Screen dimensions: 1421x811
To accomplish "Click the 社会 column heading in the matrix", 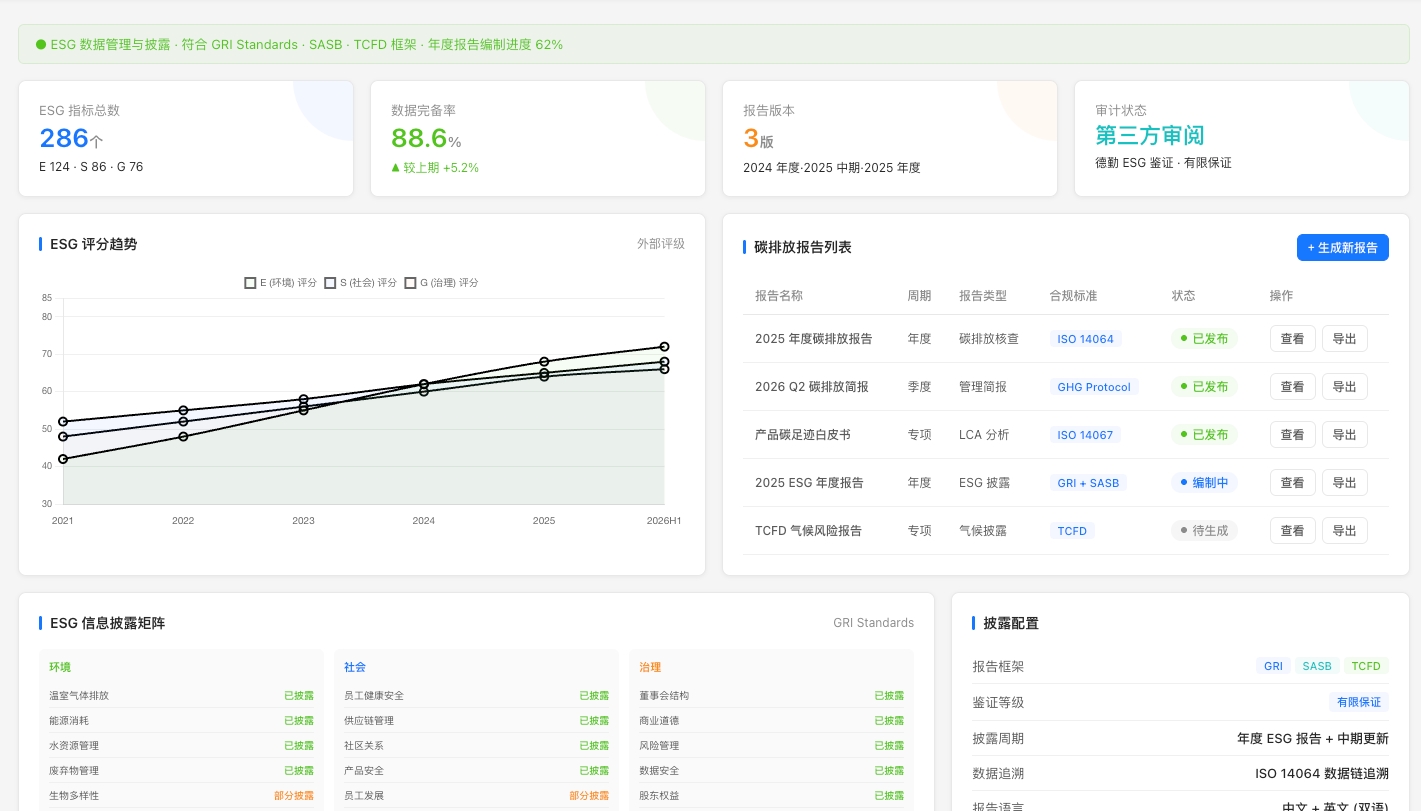I will click(x=355, y=667).
